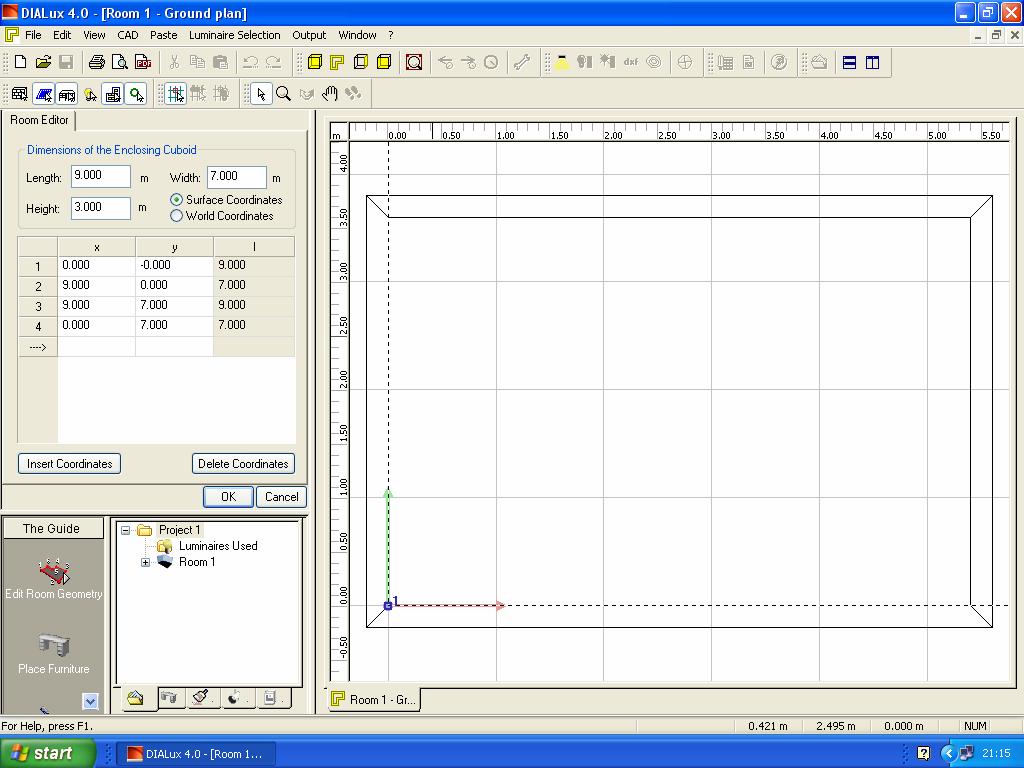Open the CAD menu

(x=127, y=35)
